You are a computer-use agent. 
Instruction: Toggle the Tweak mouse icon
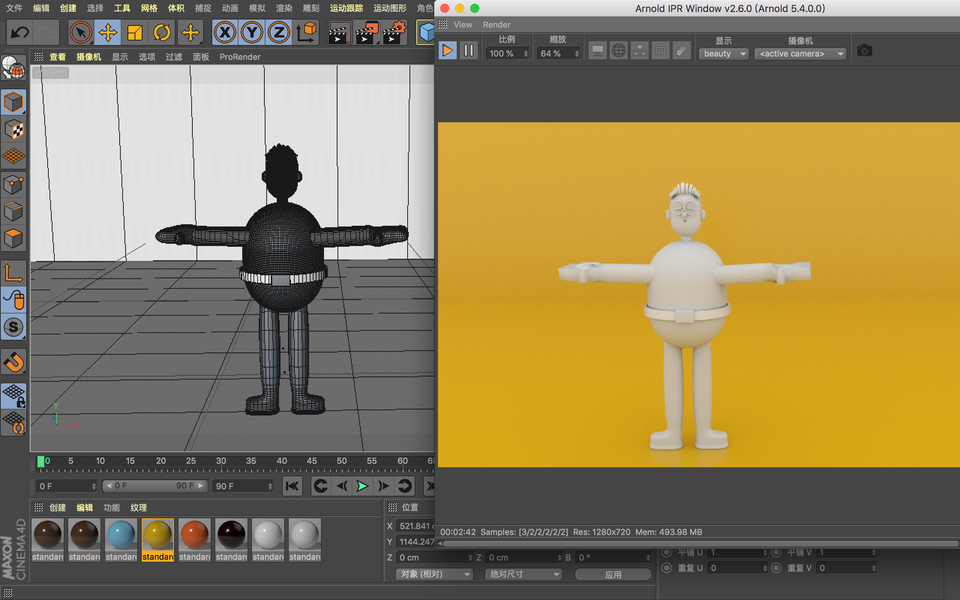click(13, 300)
